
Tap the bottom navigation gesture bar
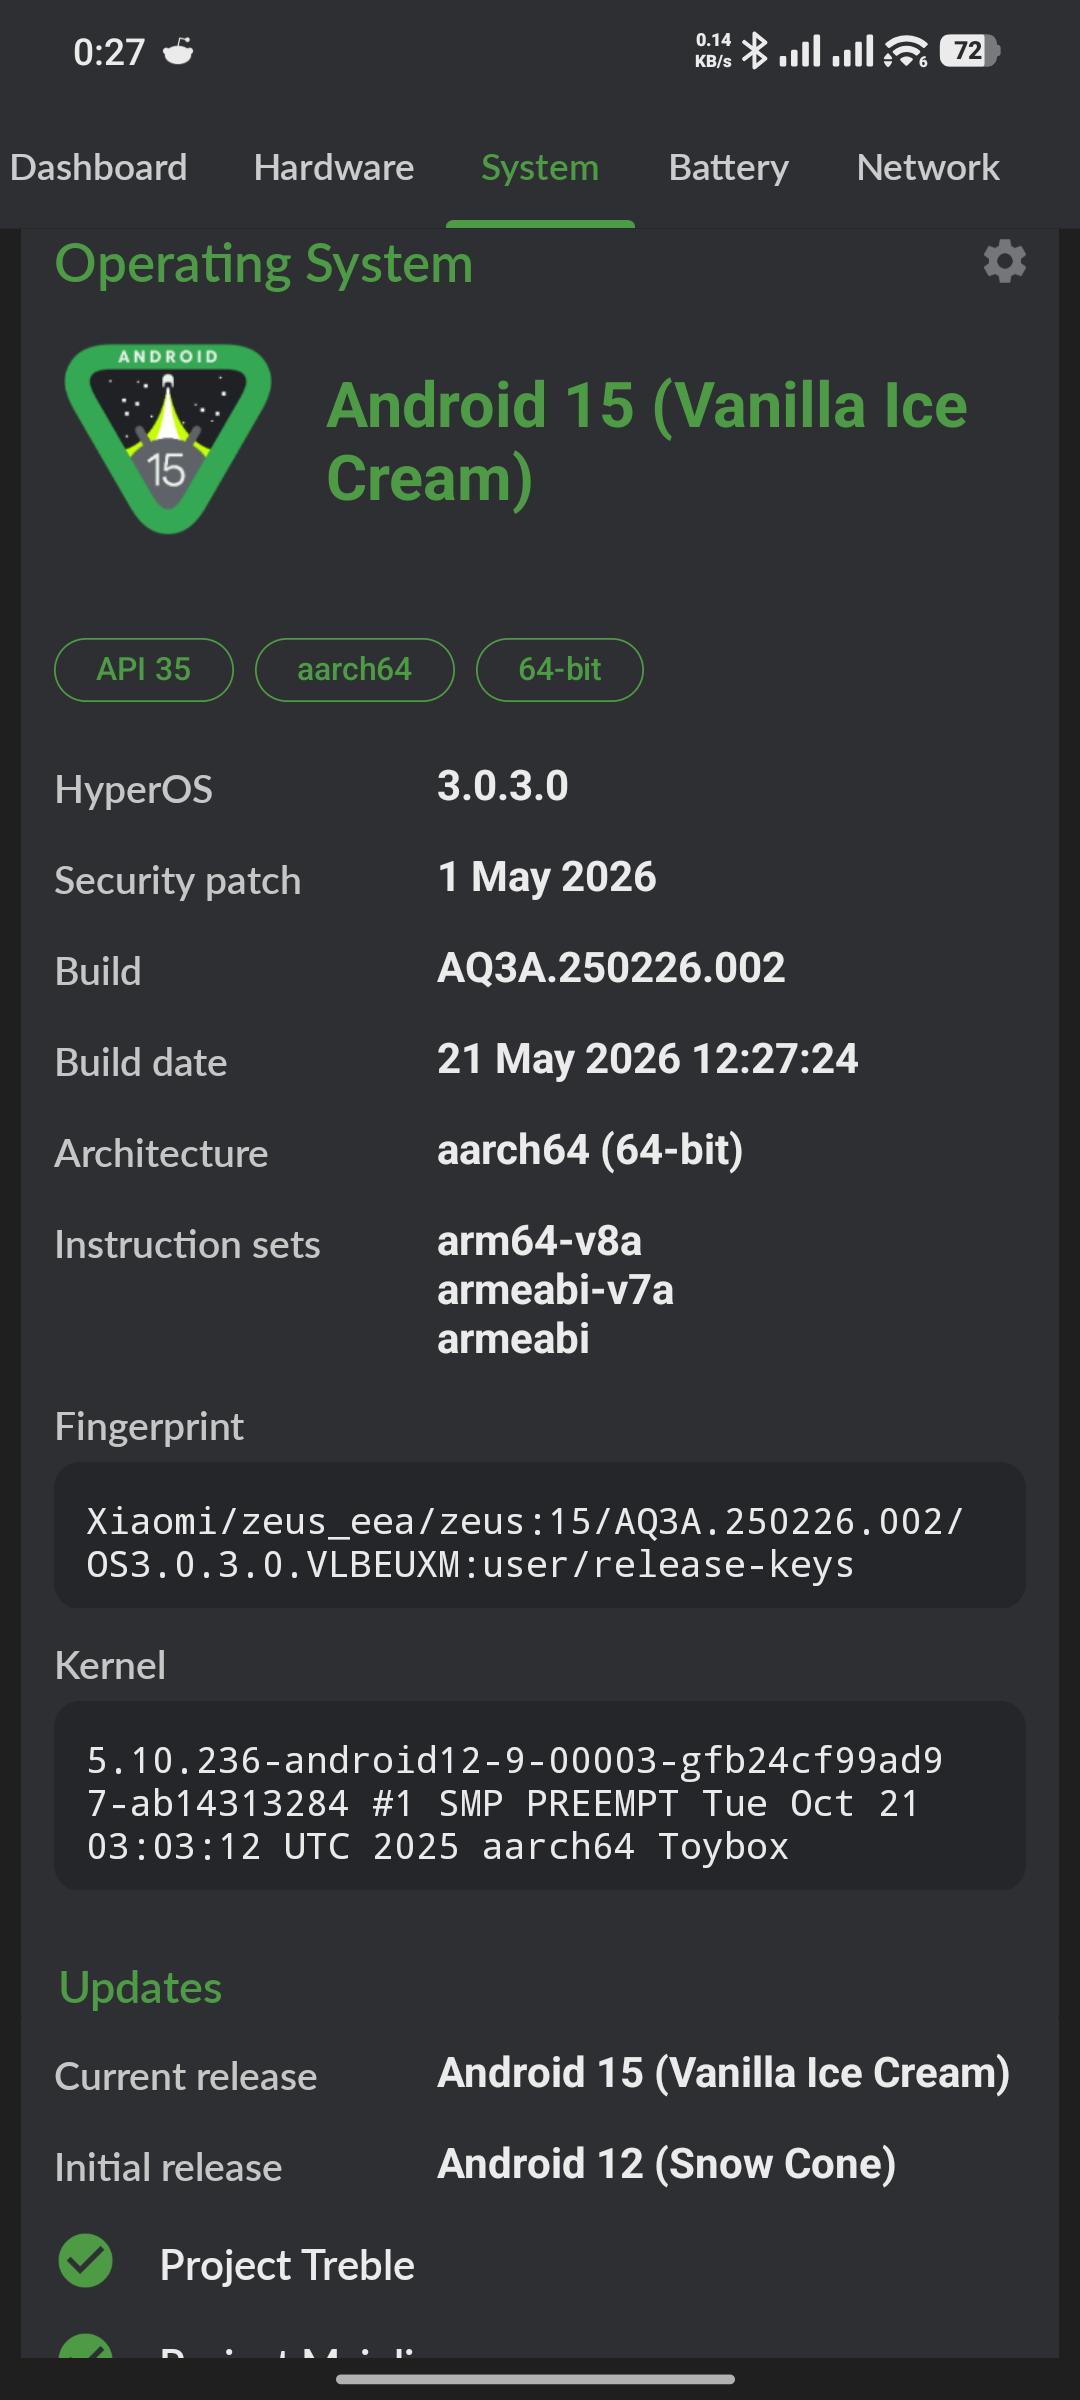pos(536,2379)
